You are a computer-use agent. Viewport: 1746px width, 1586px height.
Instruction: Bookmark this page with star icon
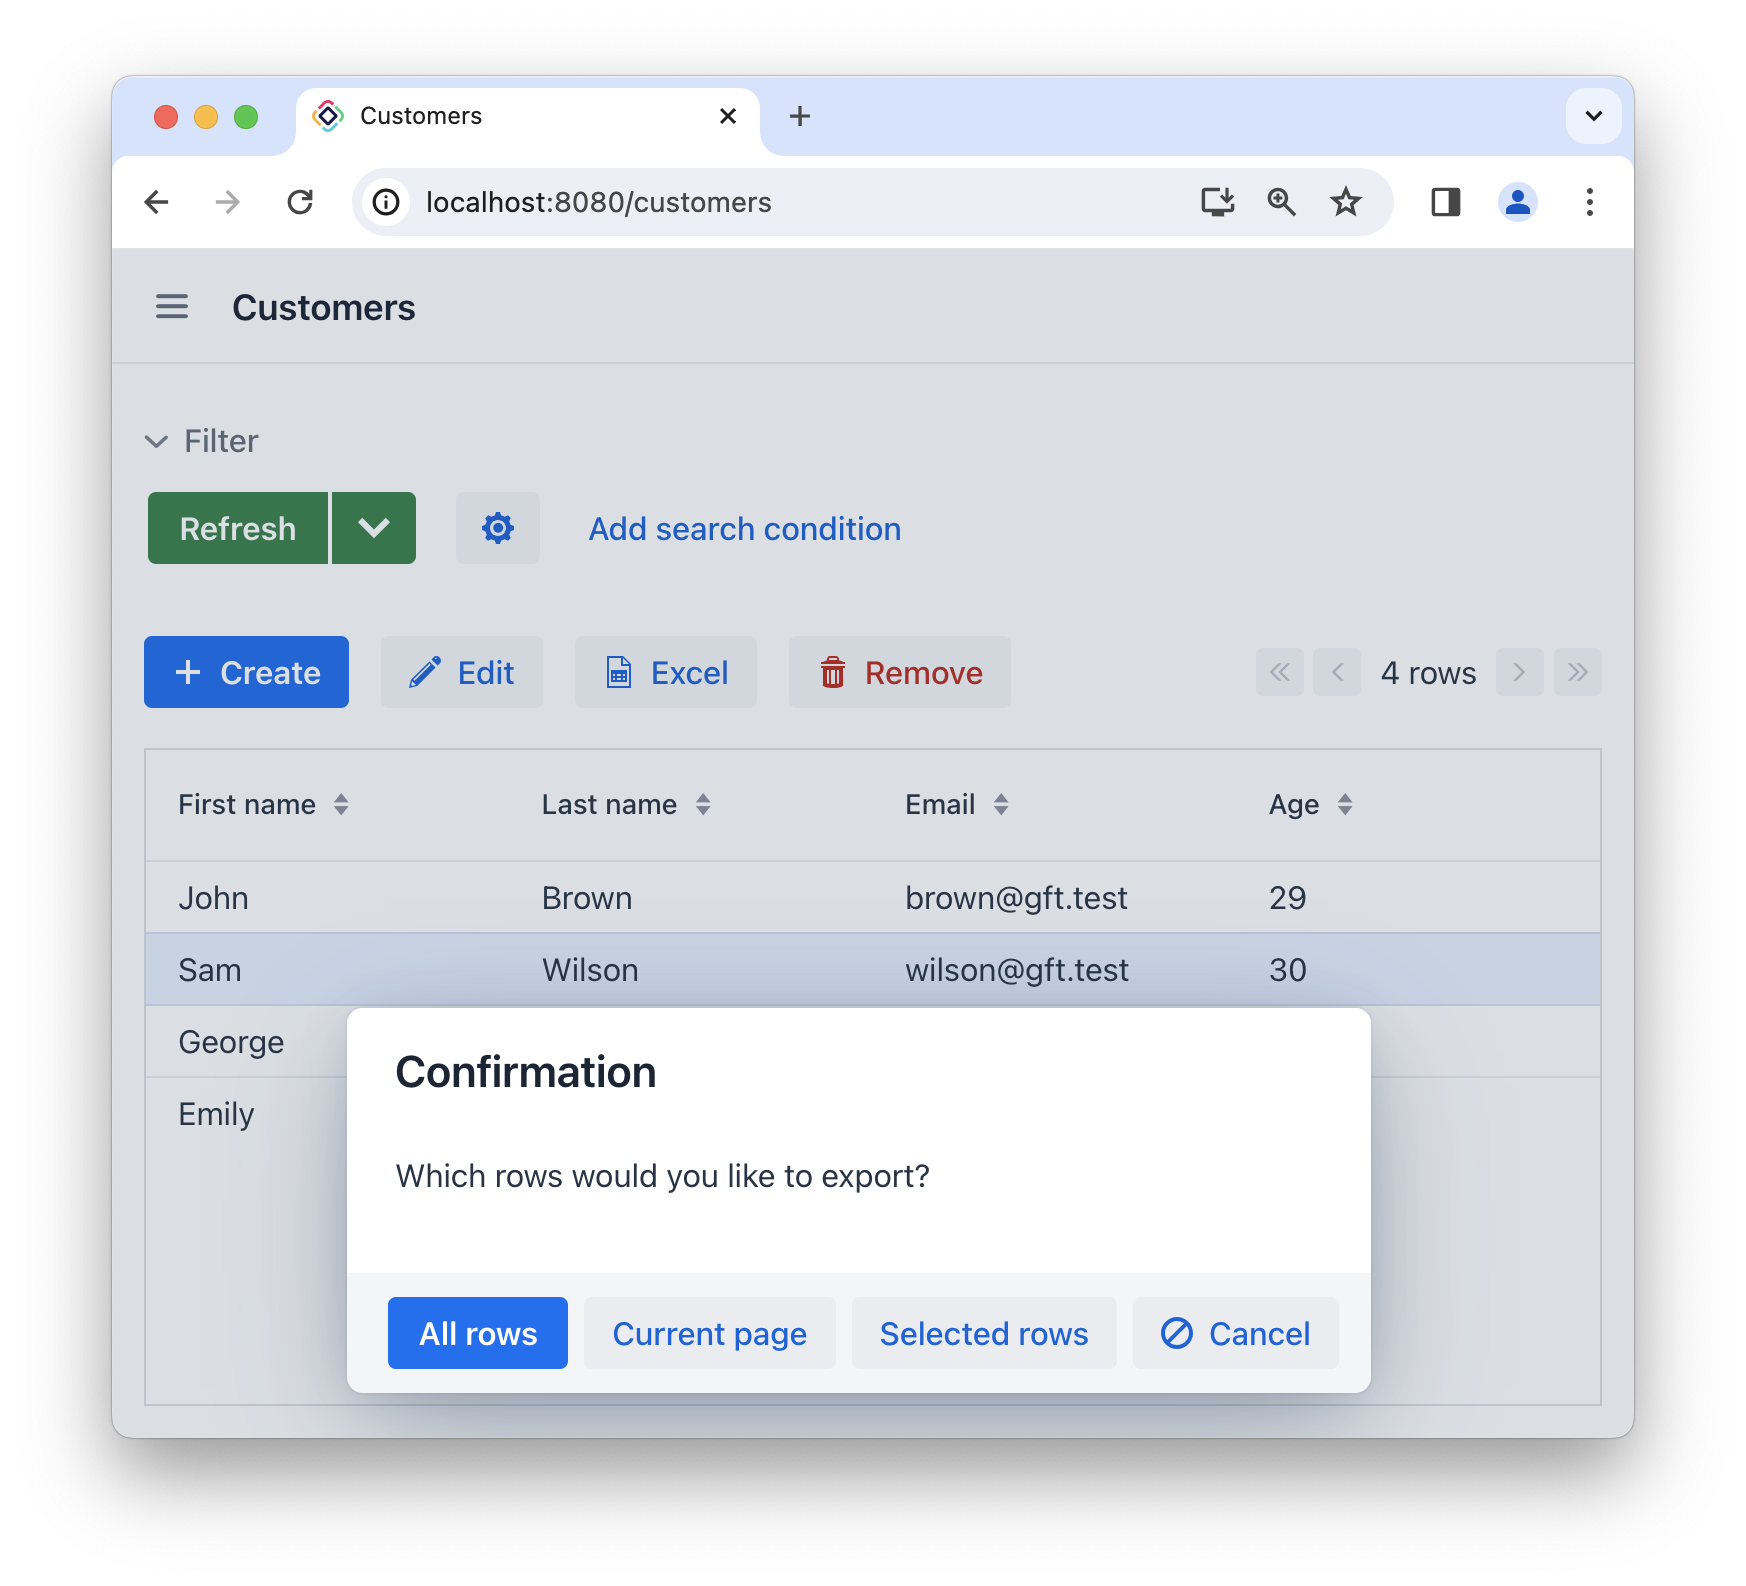[x=1345, y=202]
